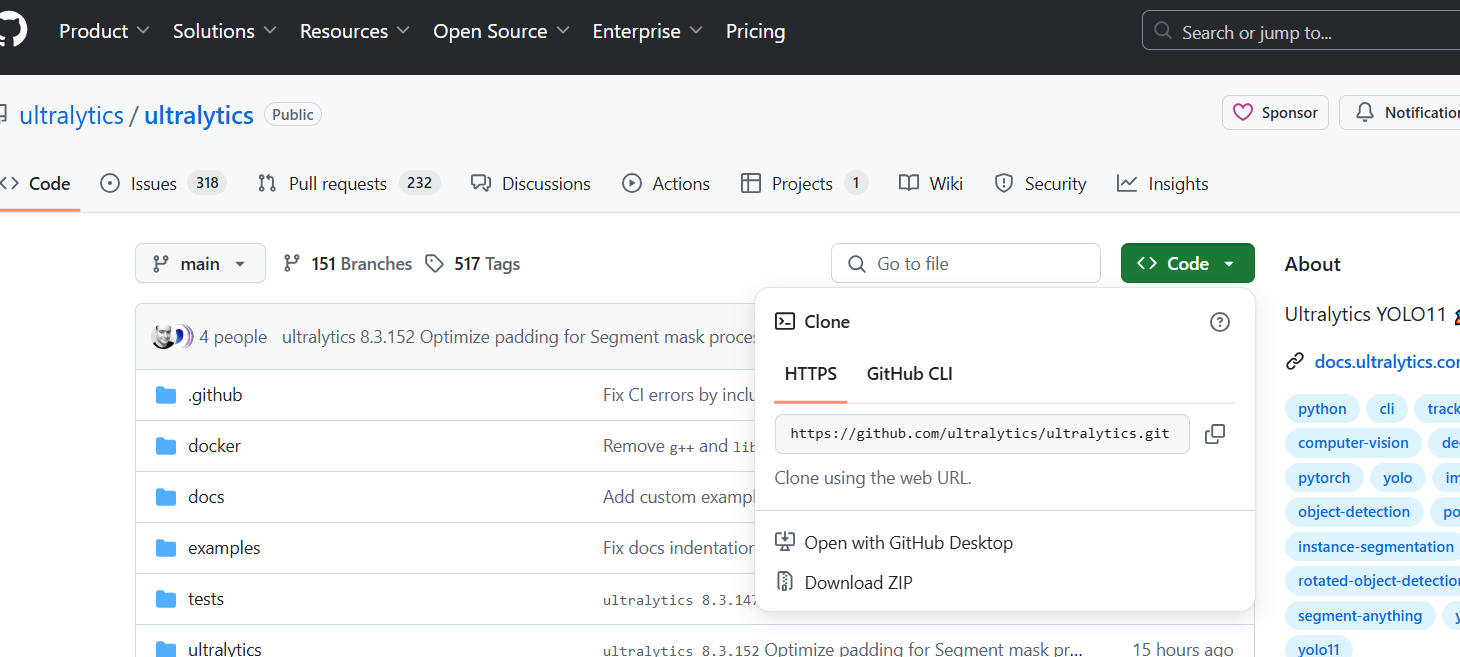
Task: Copy the HTTPS clone URL to clipboard
Action: tap(1215, 434)
